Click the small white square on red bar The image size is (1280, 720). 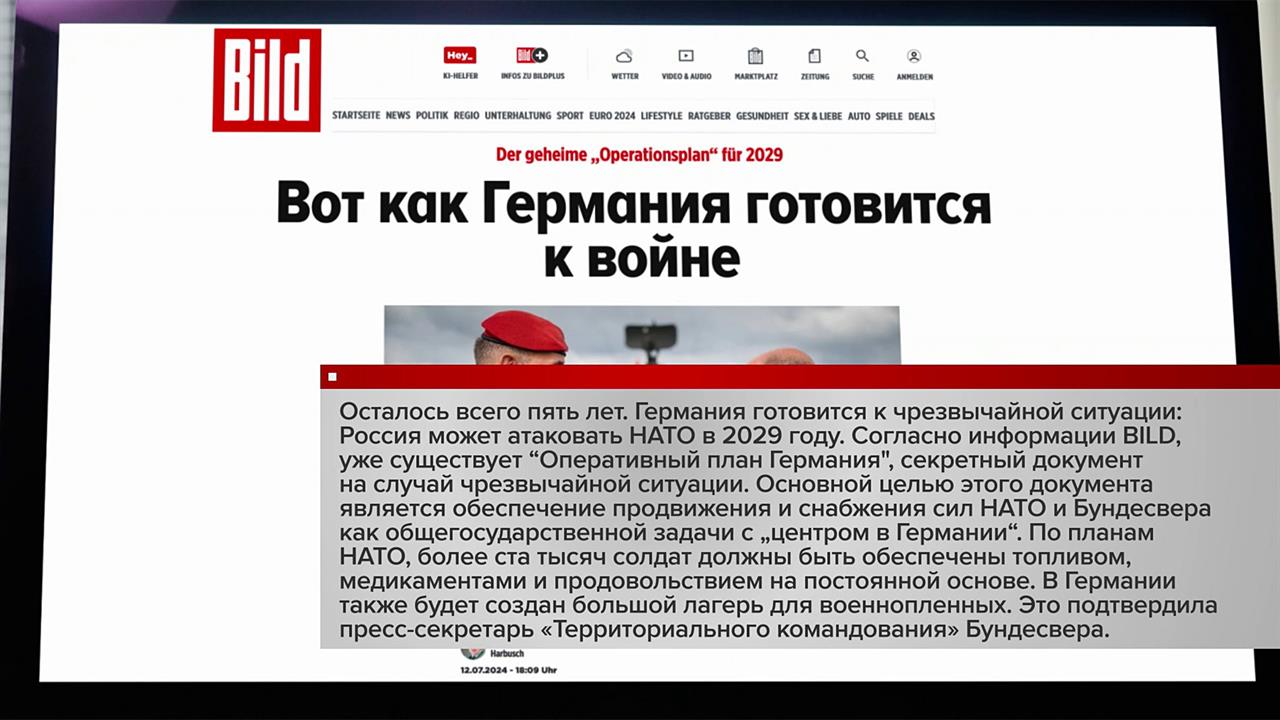click(x=332, y=377)
